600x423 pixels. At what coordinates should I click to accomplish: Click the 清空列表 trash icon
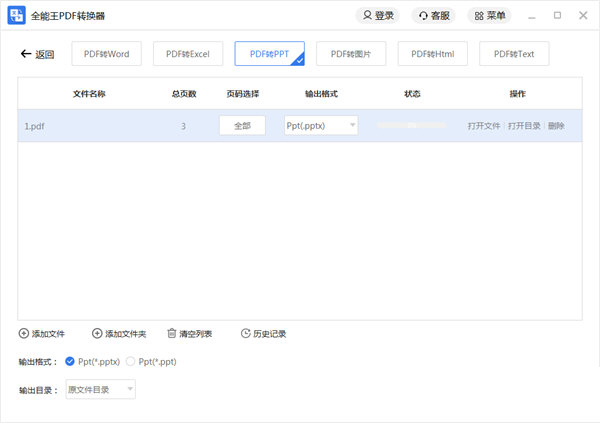[x=172, y=333]
